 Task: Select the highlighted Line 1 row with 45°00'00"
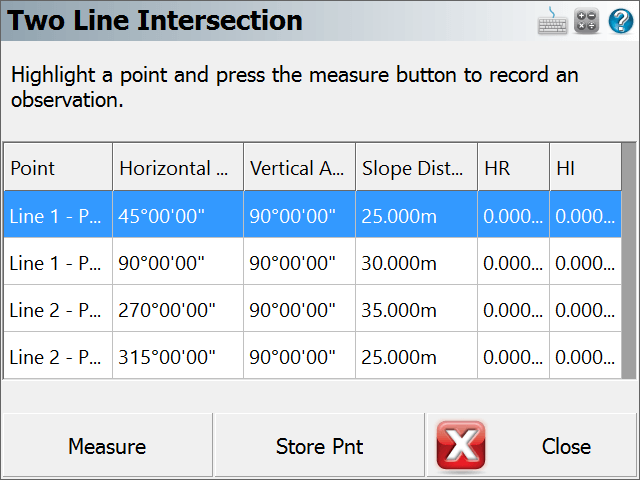[x=313, y=215]
